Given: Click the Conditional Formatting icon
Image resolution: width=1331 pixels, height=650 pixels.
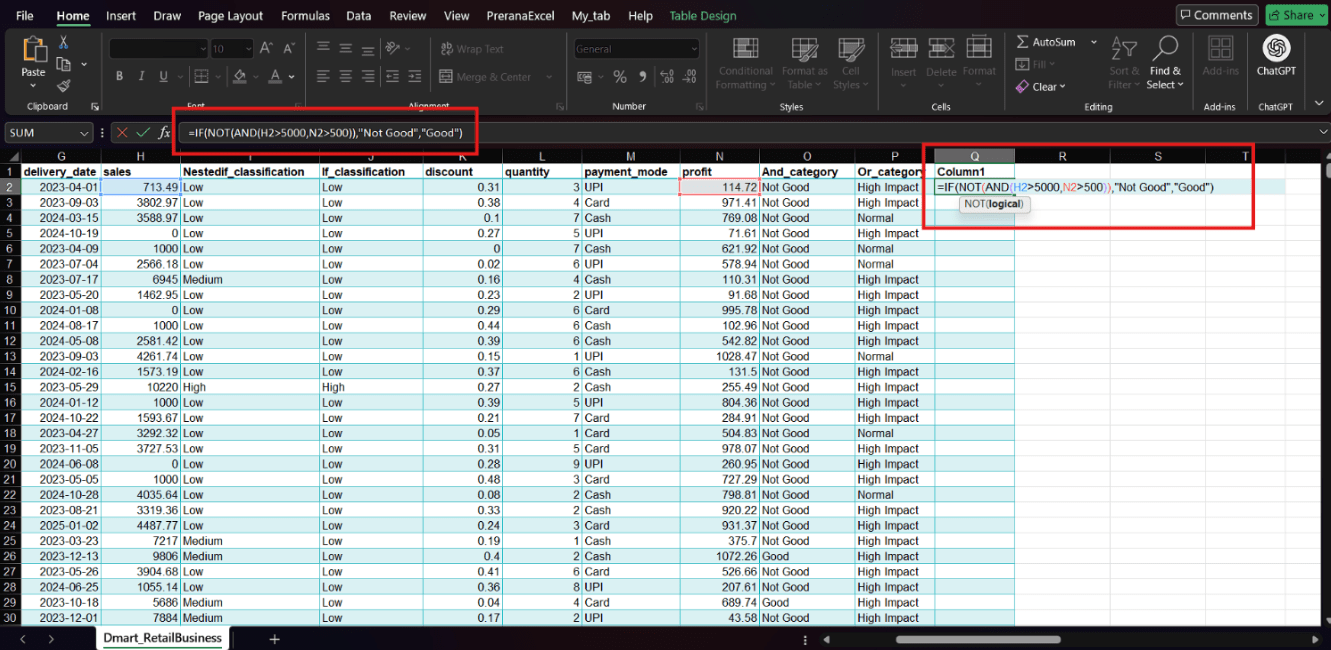Looking at the screenshot, I should (x=745, y=50).
